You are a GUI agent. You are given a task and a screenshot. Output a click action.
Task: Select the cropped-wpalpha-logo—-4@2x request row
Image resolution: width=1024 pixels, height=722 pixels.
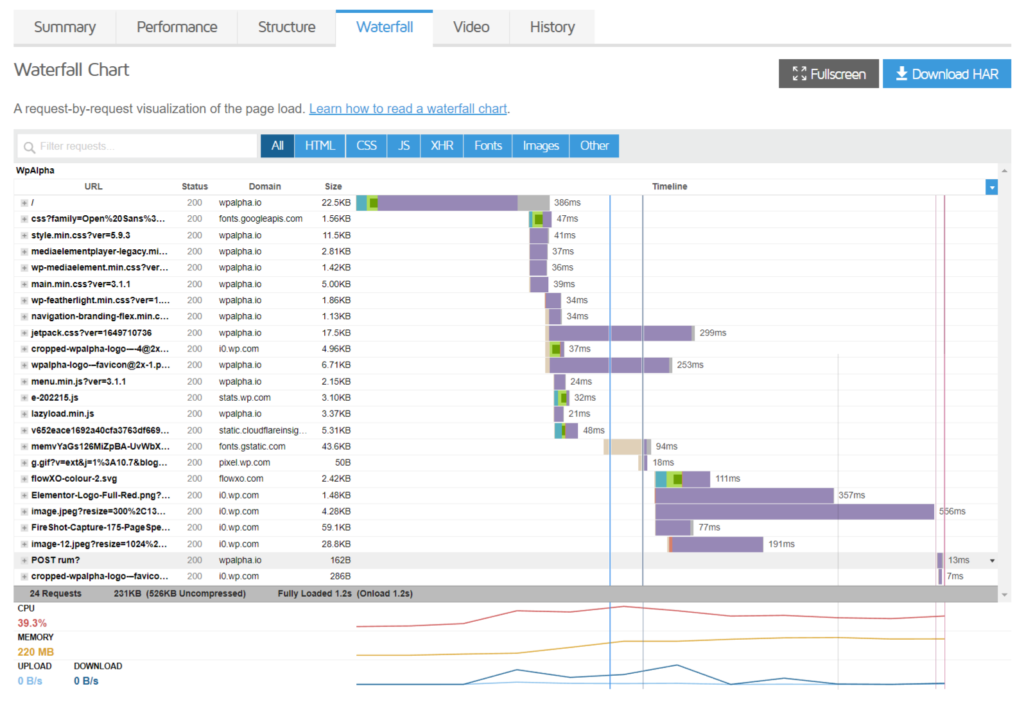point(506,349)
